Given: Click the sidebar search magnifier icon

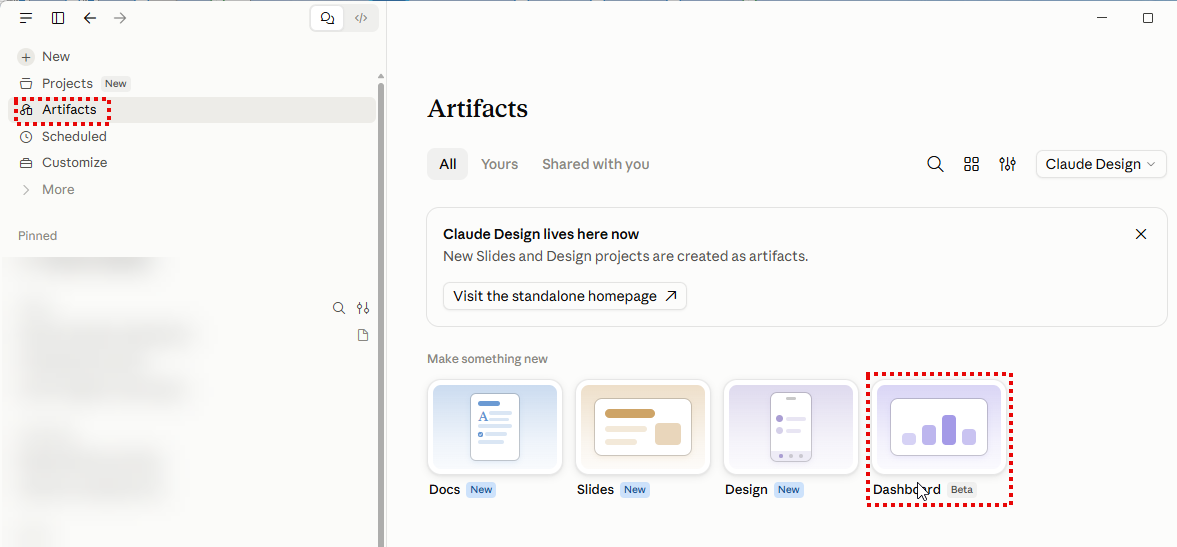Looking at the screenshot, I should [339, 308].
